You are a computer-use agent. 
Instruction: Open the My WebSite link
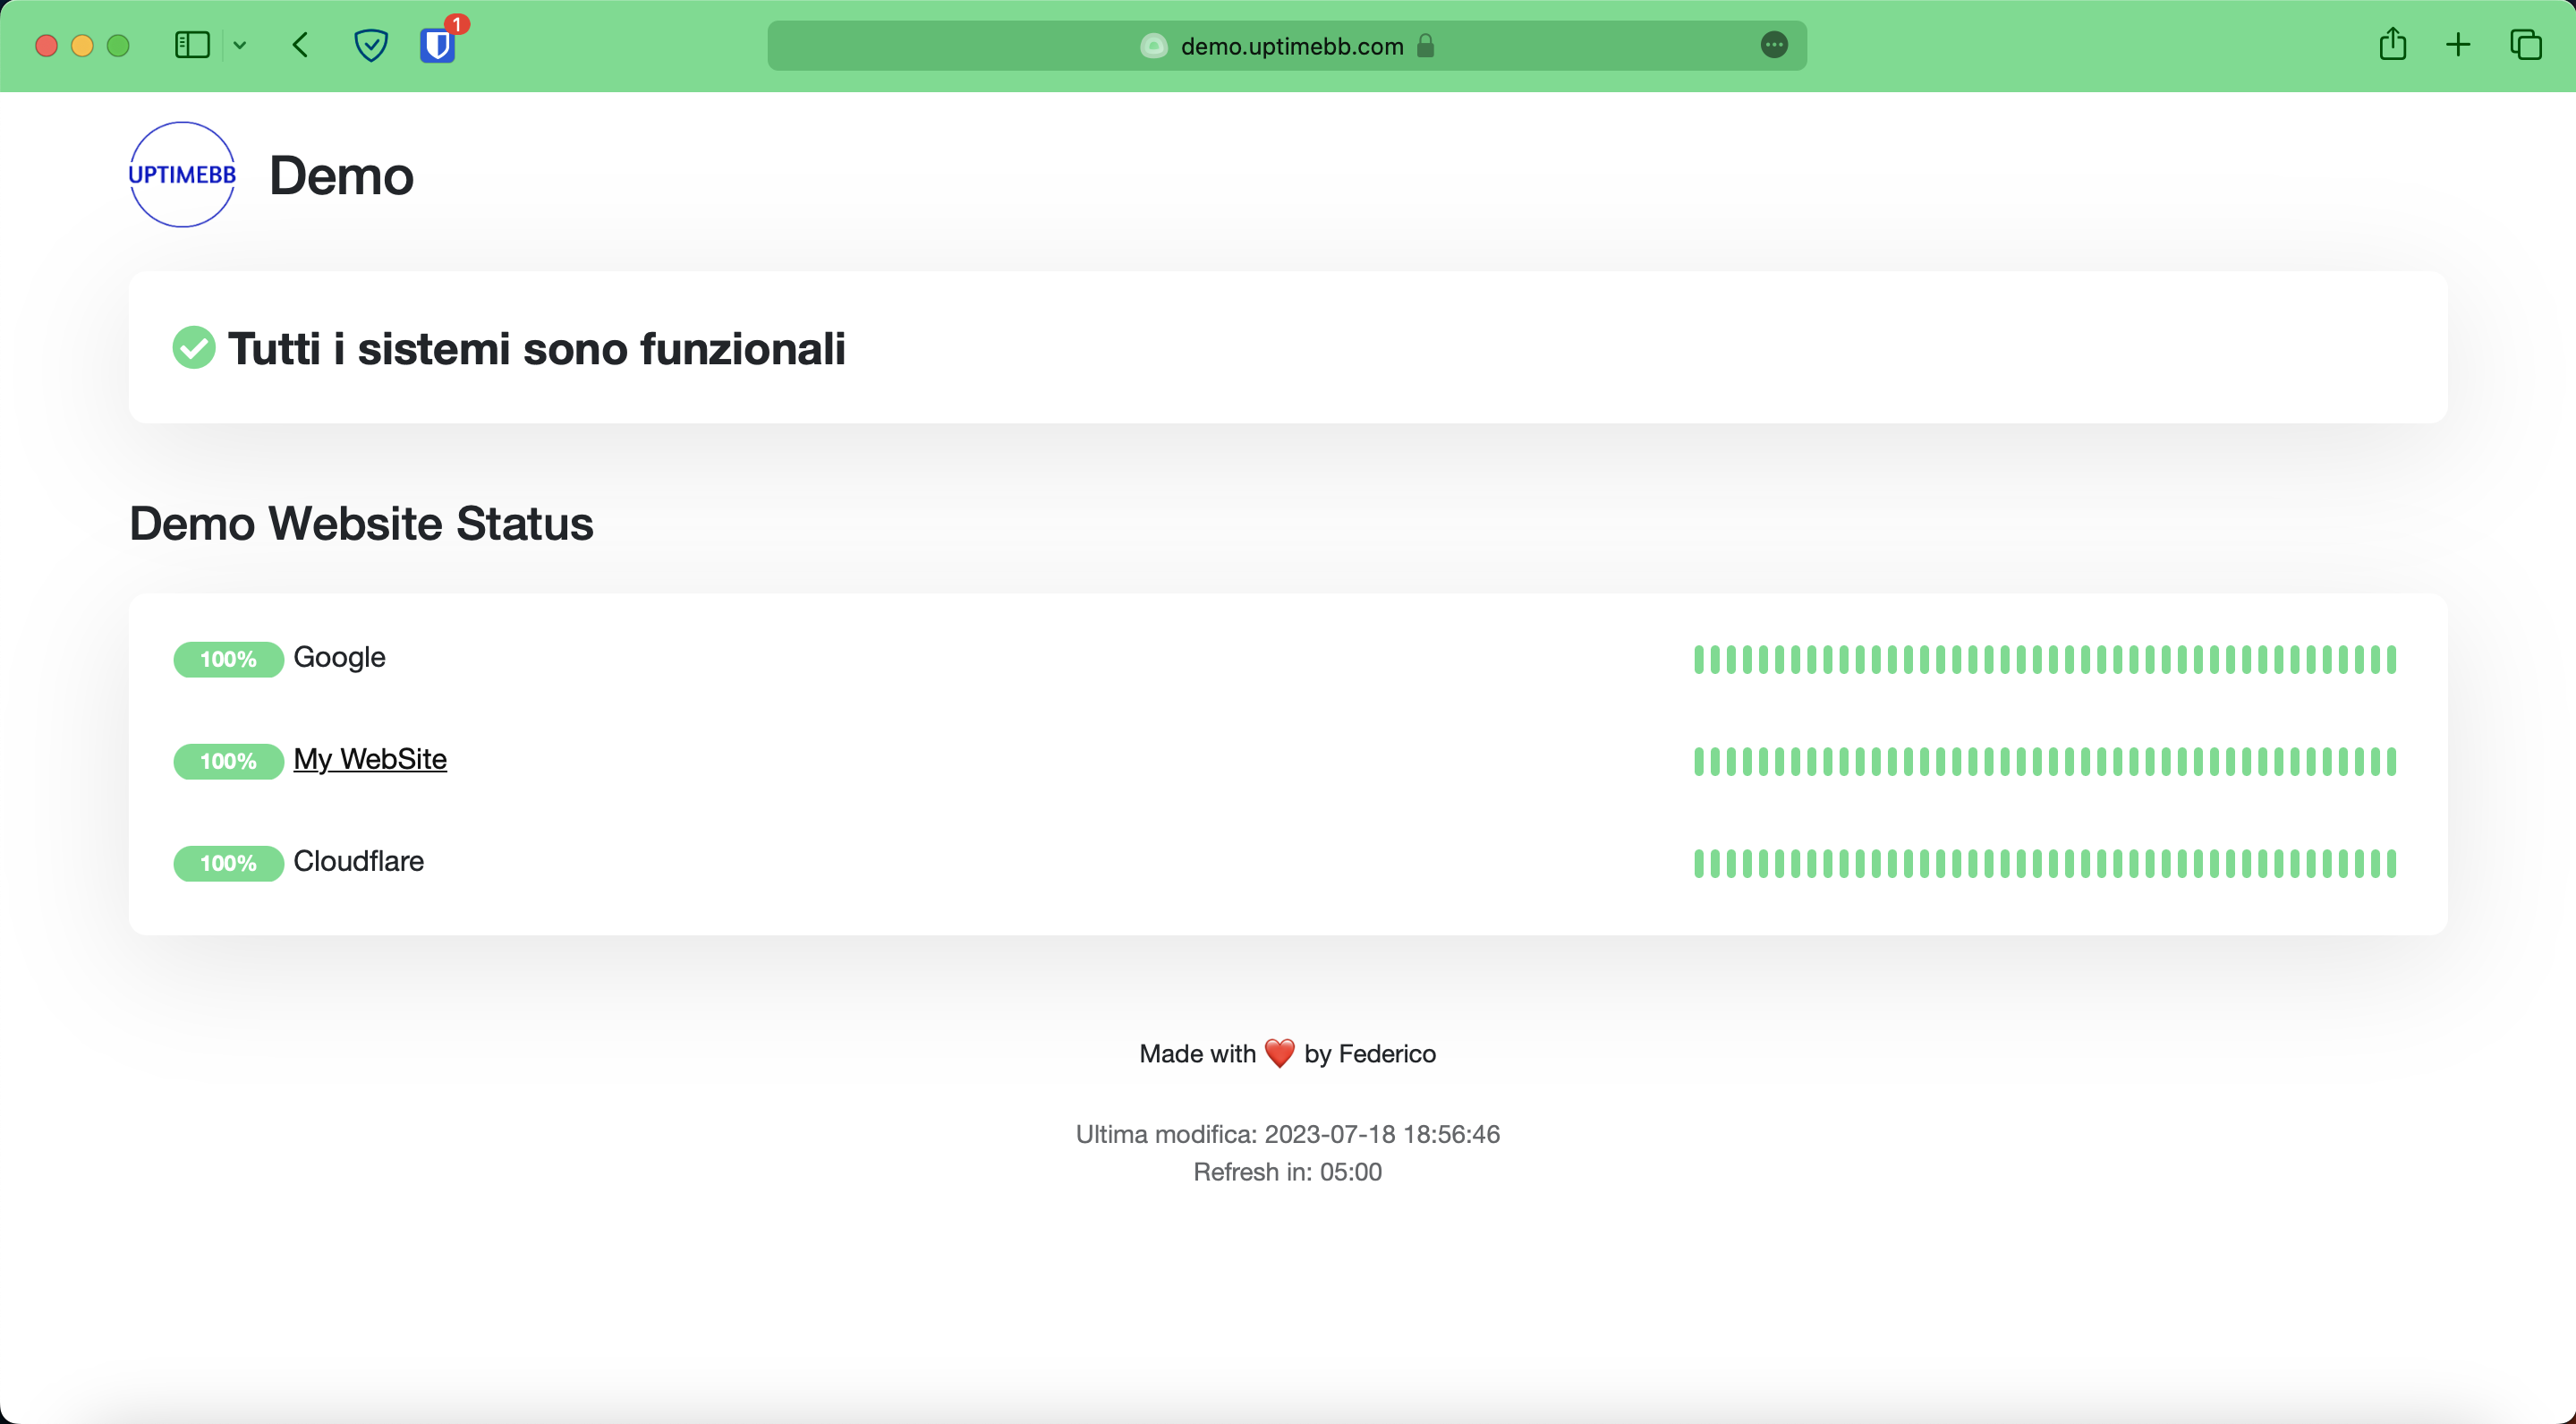click(370, 759)
